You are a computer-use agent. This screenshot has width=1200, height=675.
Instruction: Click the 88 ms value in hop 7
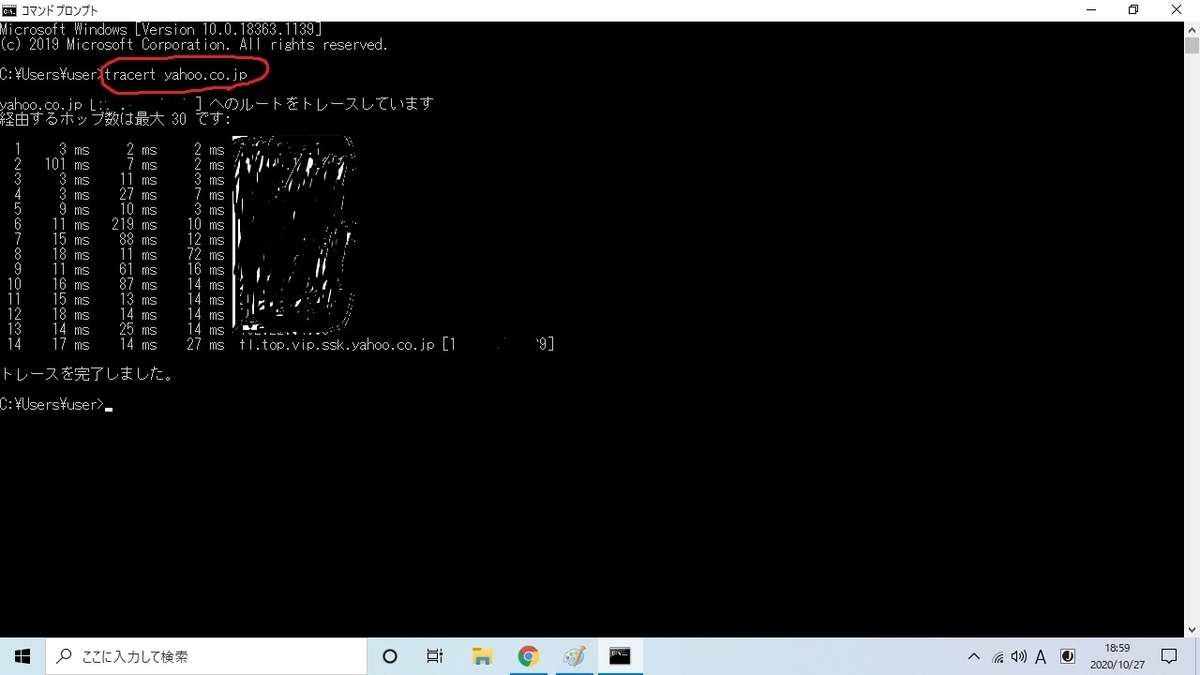tap(139, 240)
